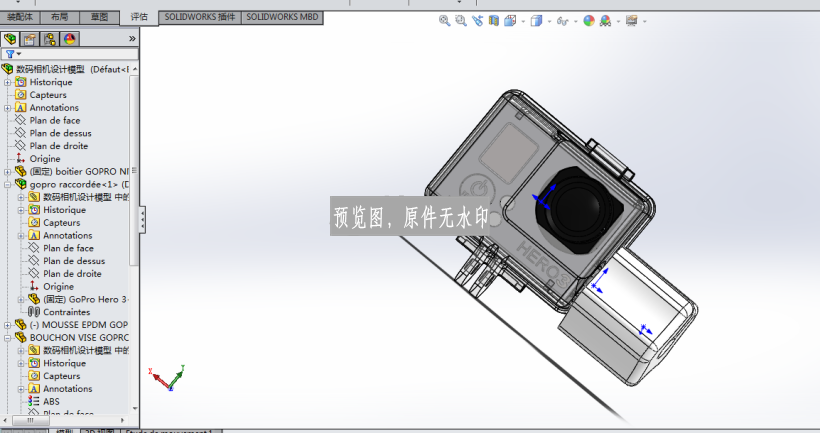The height and width of the screenshot is (433, 820).
Task: Collapse the gopro raccordée sub-assembly node
Action: [x=7, y=185]
